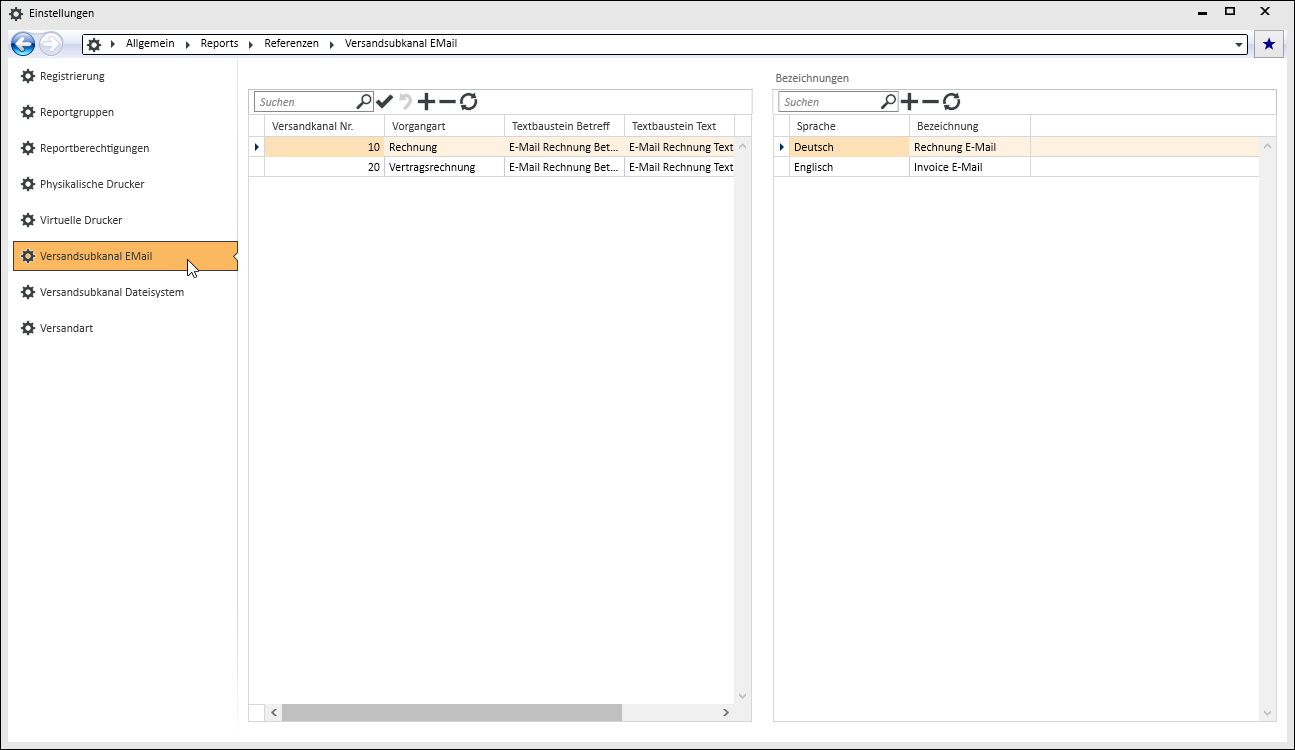
Task: Add new Versandkanal row with plus icon
Action: pyautogui.click(x=426, y=102)
